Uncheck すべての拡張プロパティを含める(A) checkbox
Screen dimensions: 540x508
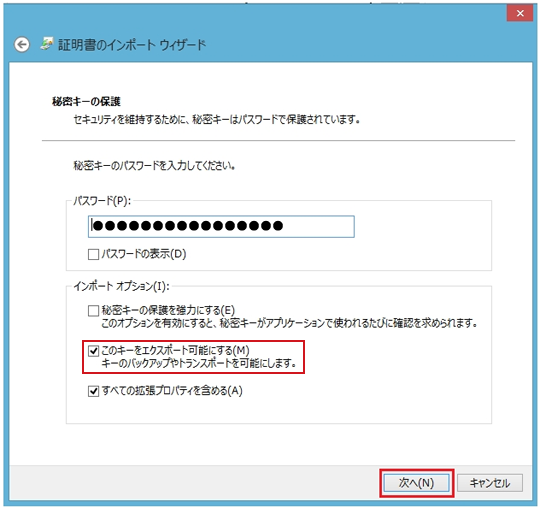(x=93, y=391)
